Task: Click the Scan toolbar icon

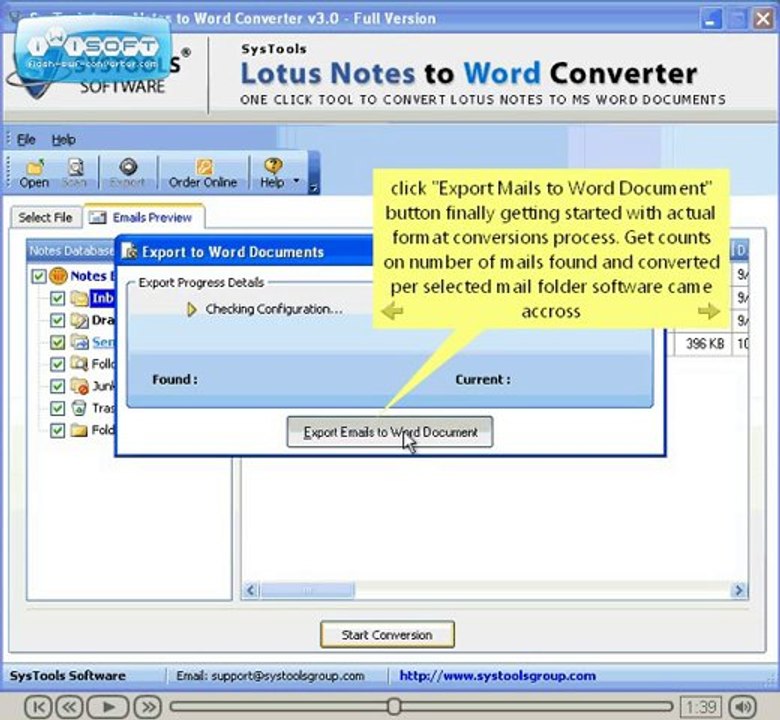Action: pyautogui.click(x=75, y=168)
